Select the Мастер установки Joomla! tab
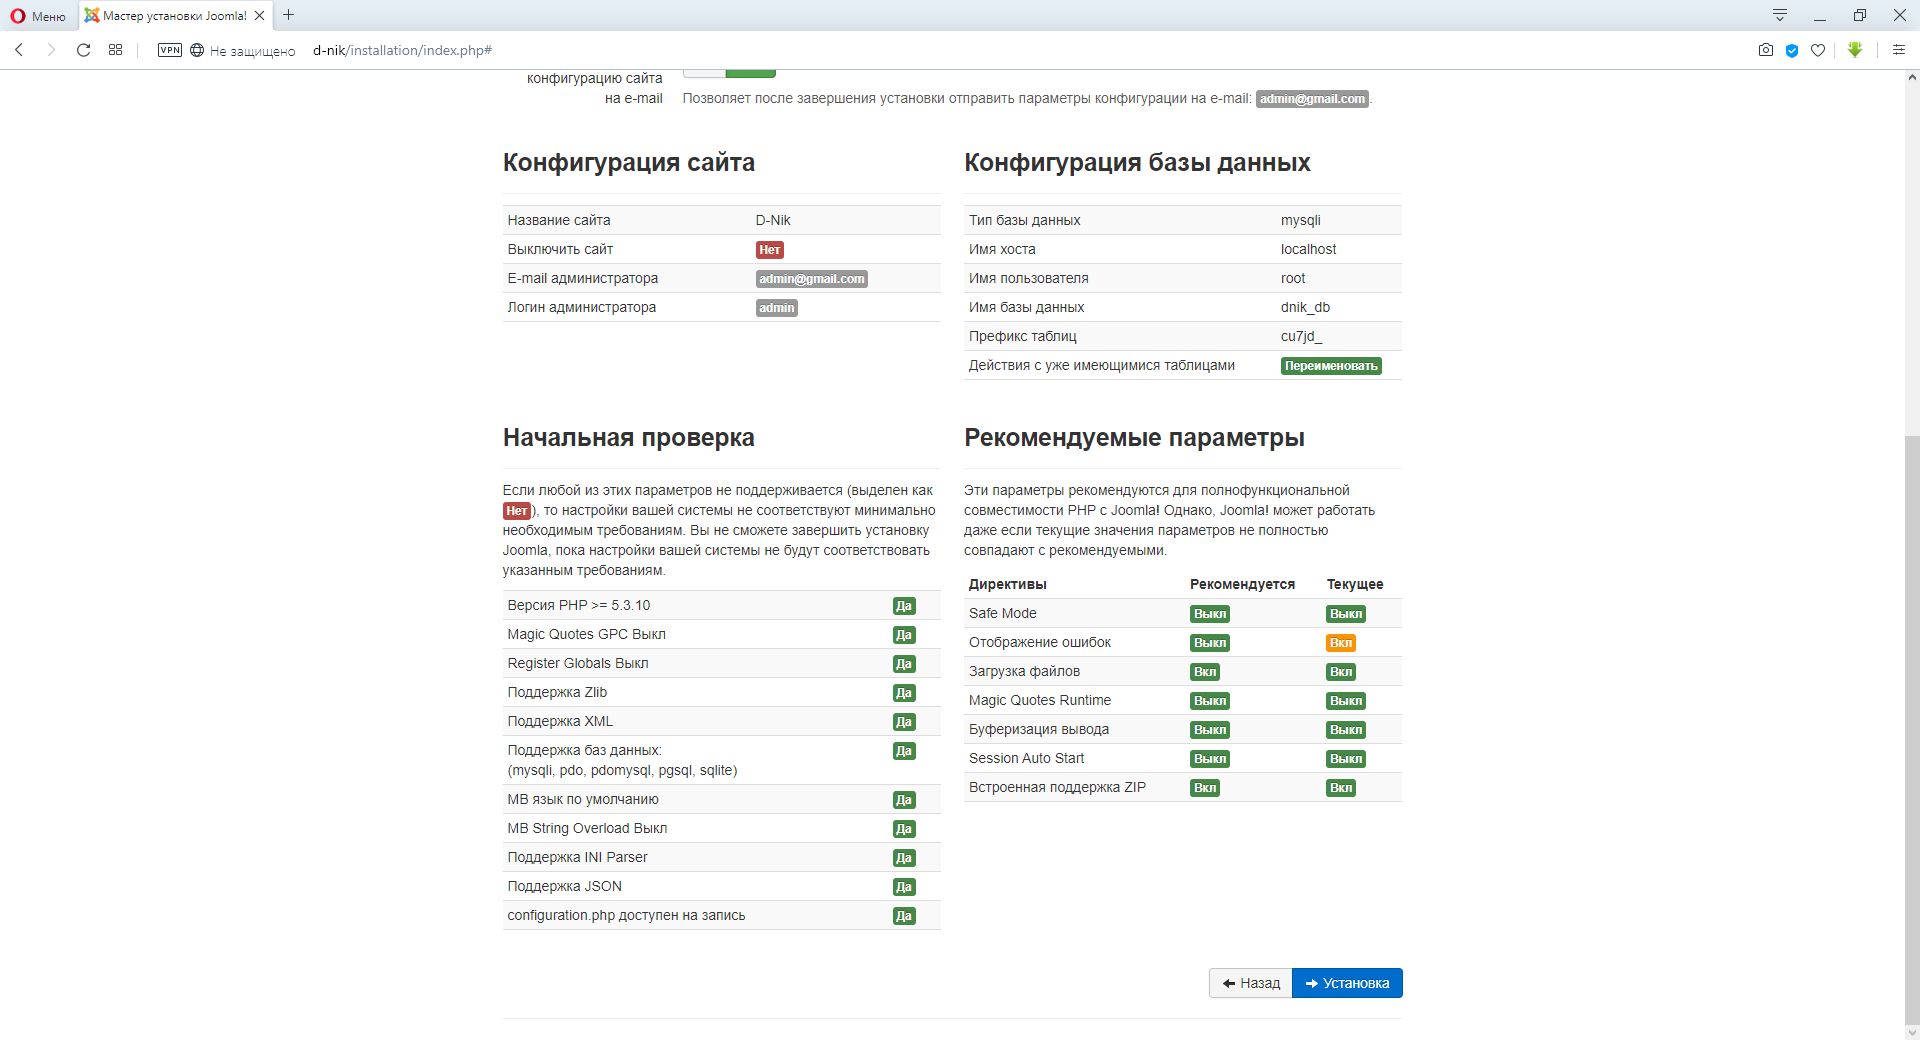The image size is (1920, 1040). [x=175, y=16]
